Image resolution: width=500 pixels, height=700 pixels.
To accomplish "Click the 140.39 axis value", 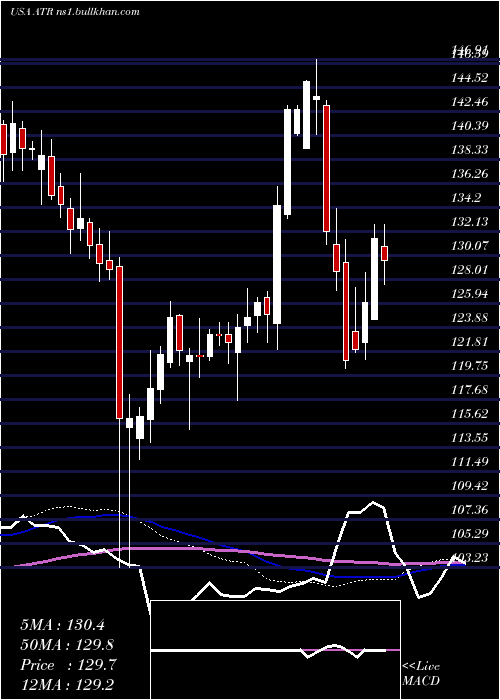I will (x=470, y=126).
